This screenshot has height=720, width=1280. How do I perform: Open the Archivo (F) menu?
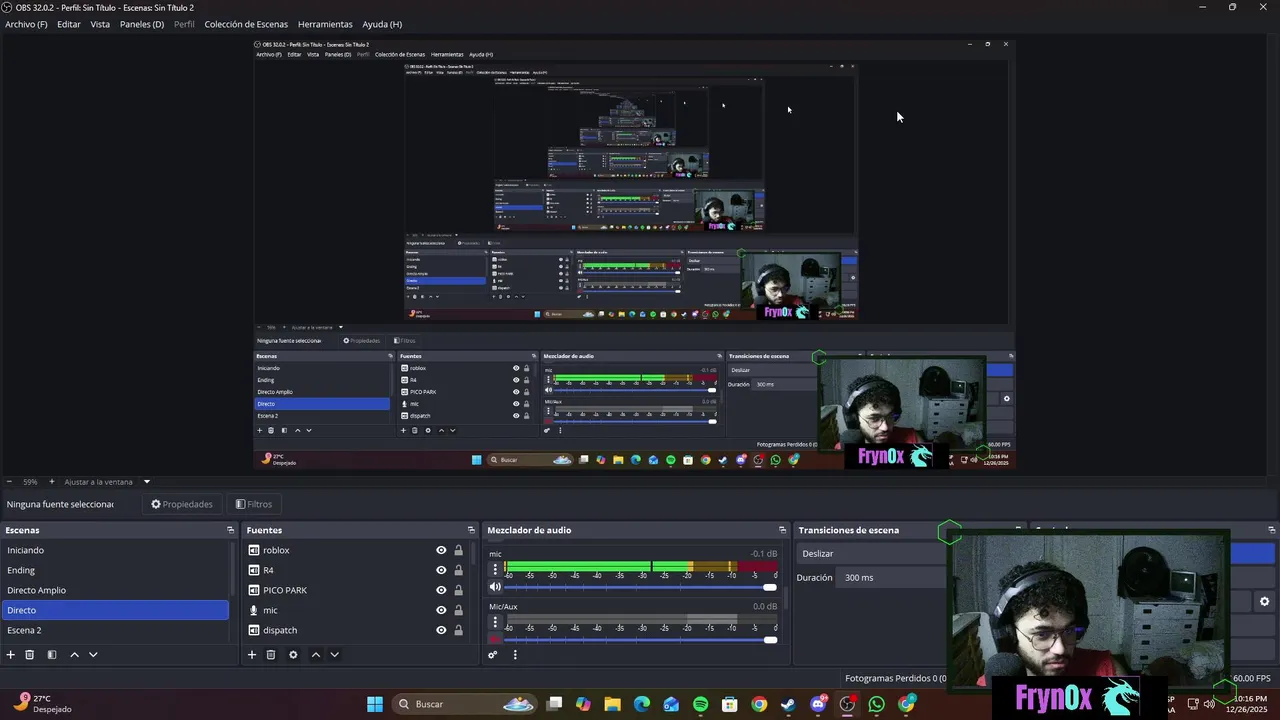[x=26, y=24]
